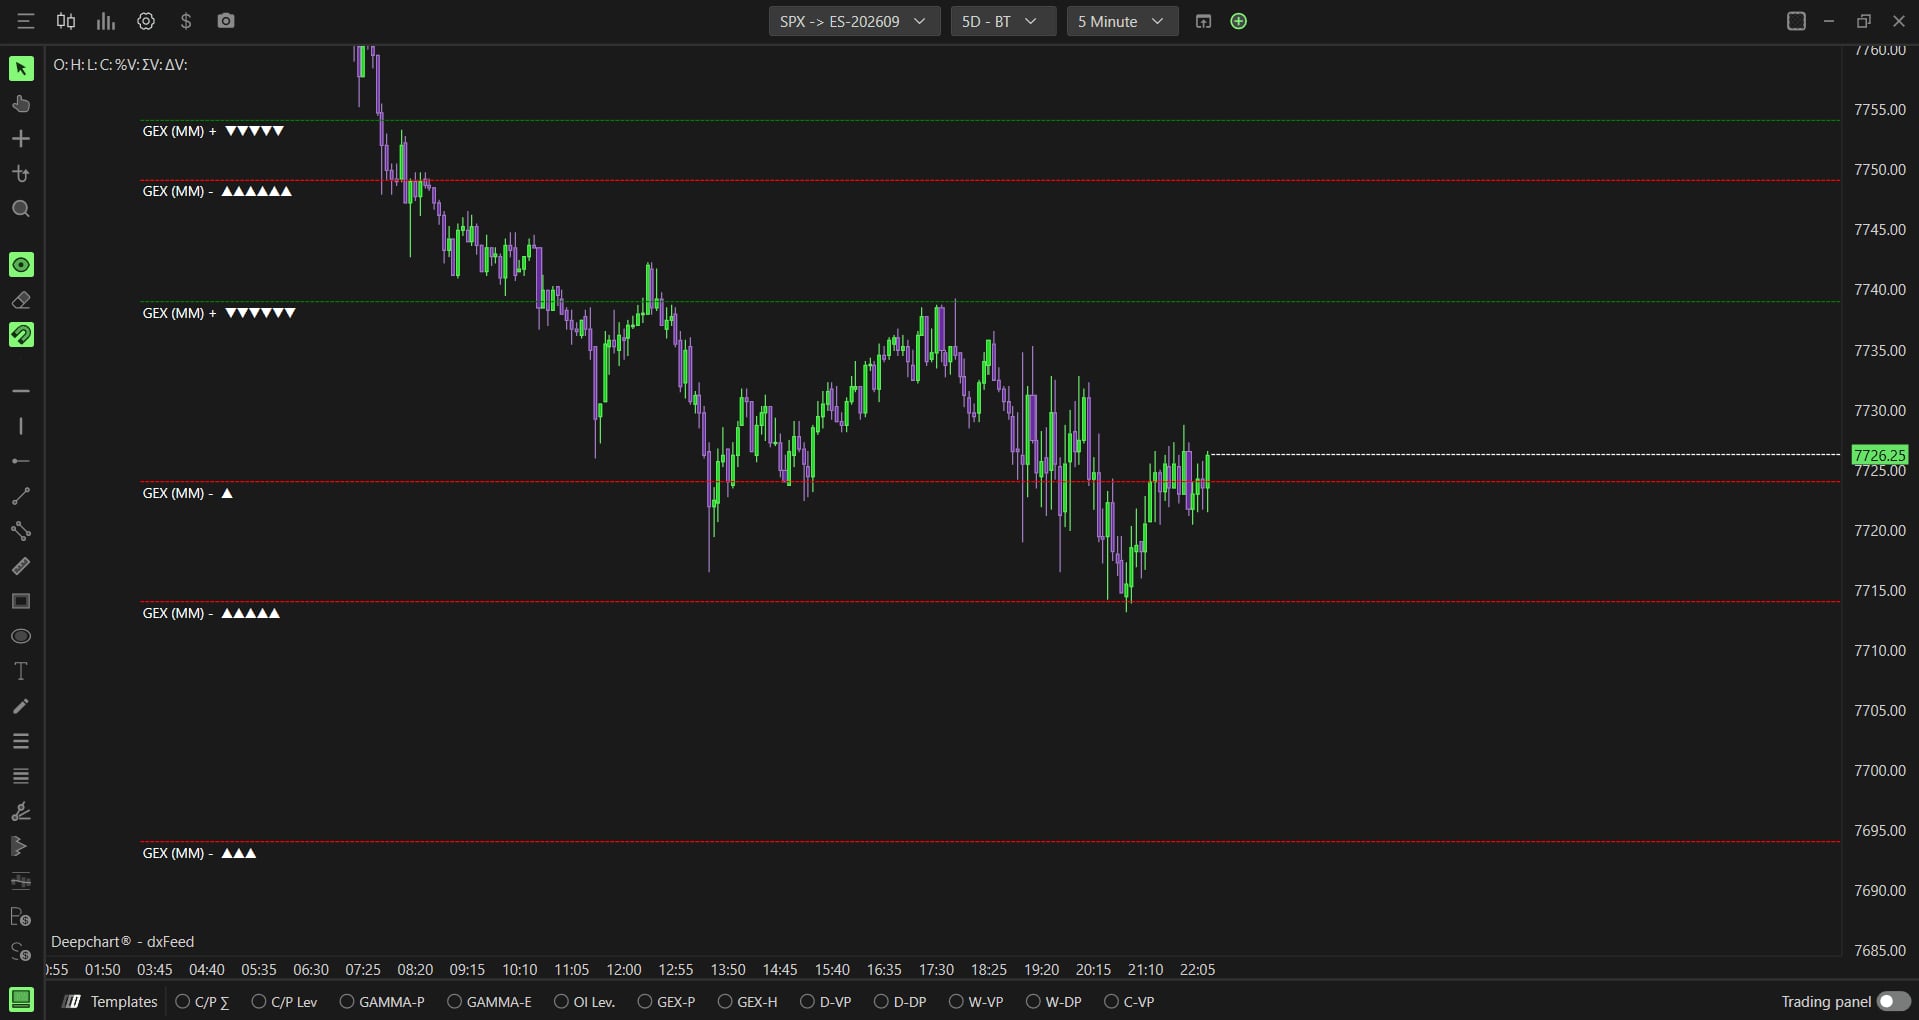The image size is (1919, 1020).
Task: Select the trend line drawing tool
Action: point(21,496)
